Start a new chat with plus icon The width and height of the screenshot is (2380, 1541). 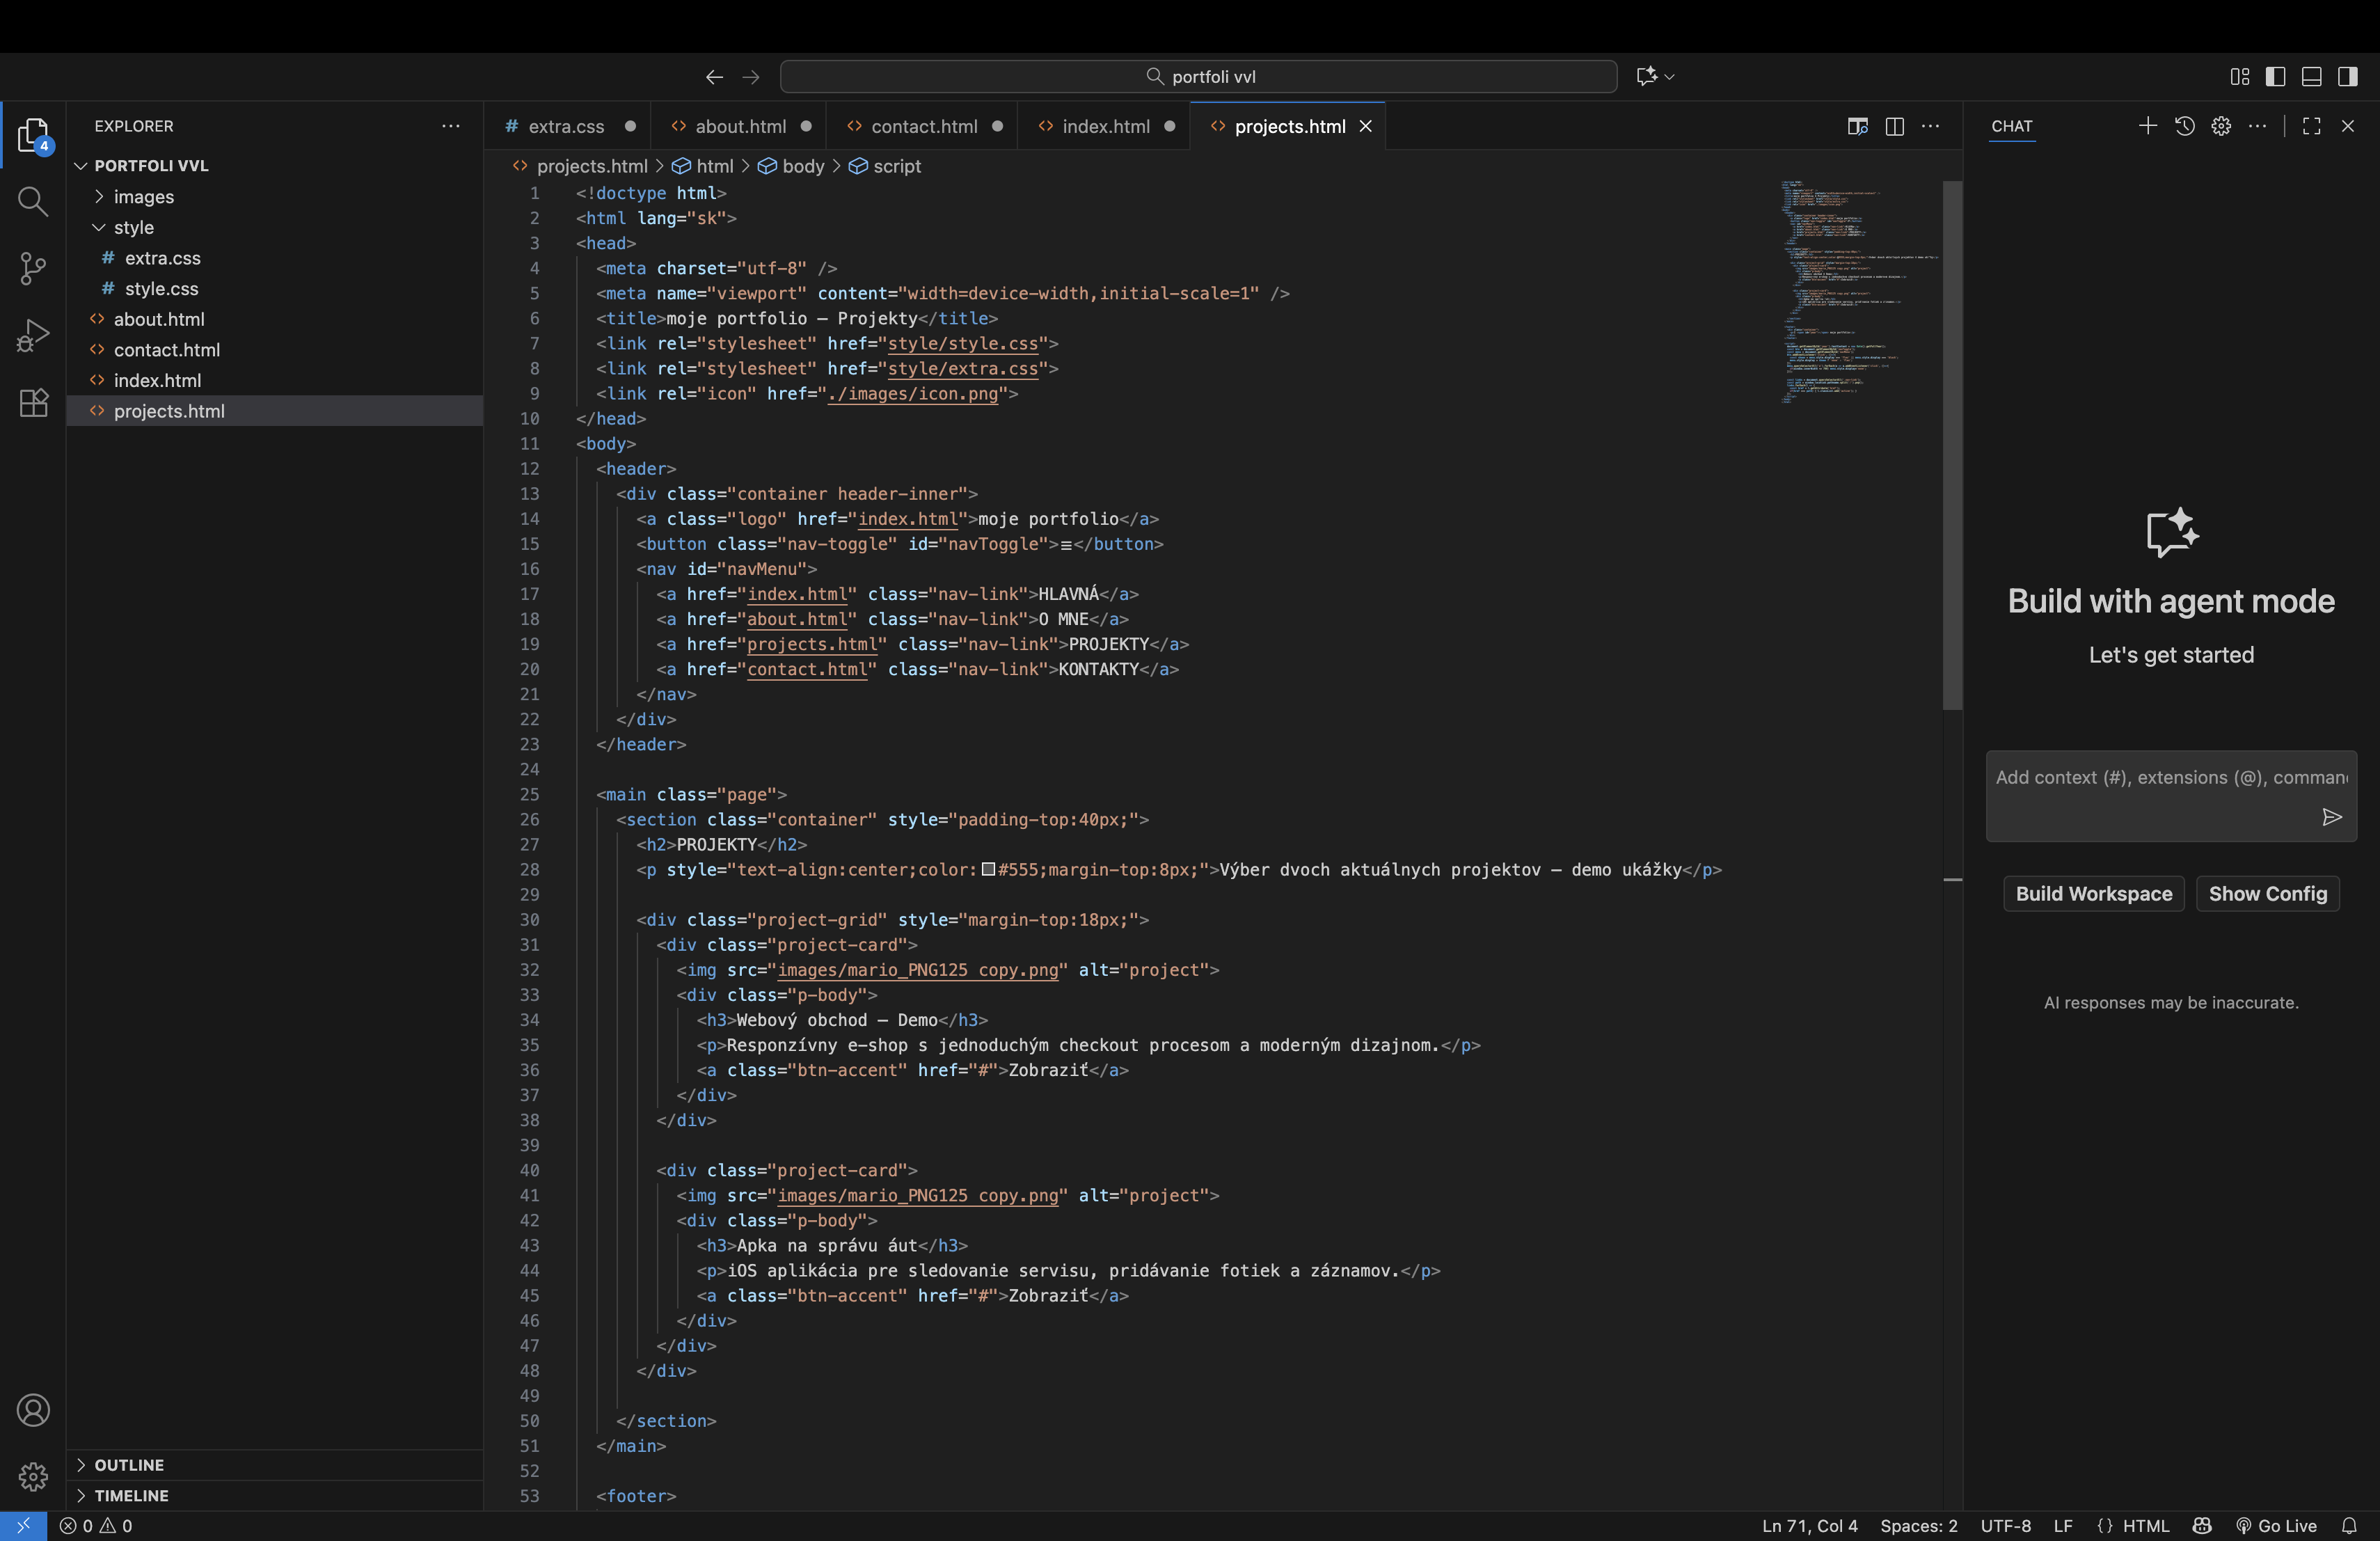coord(2147,126)
